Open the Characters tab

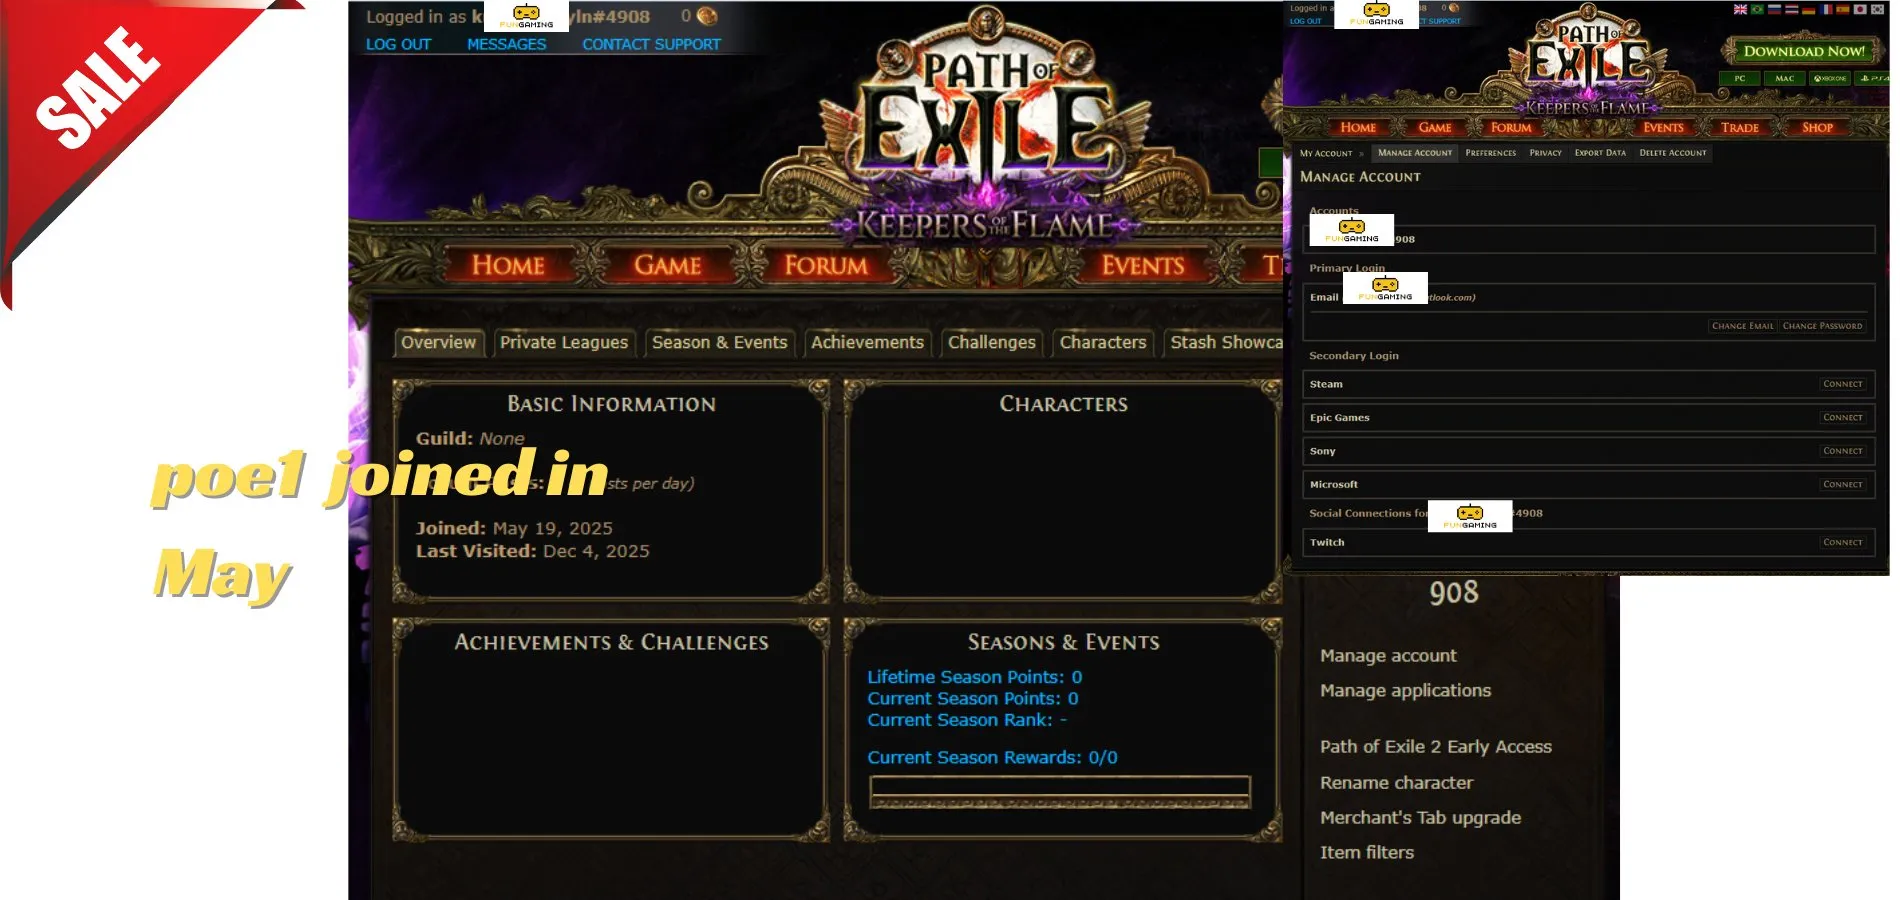[1103, 342]
